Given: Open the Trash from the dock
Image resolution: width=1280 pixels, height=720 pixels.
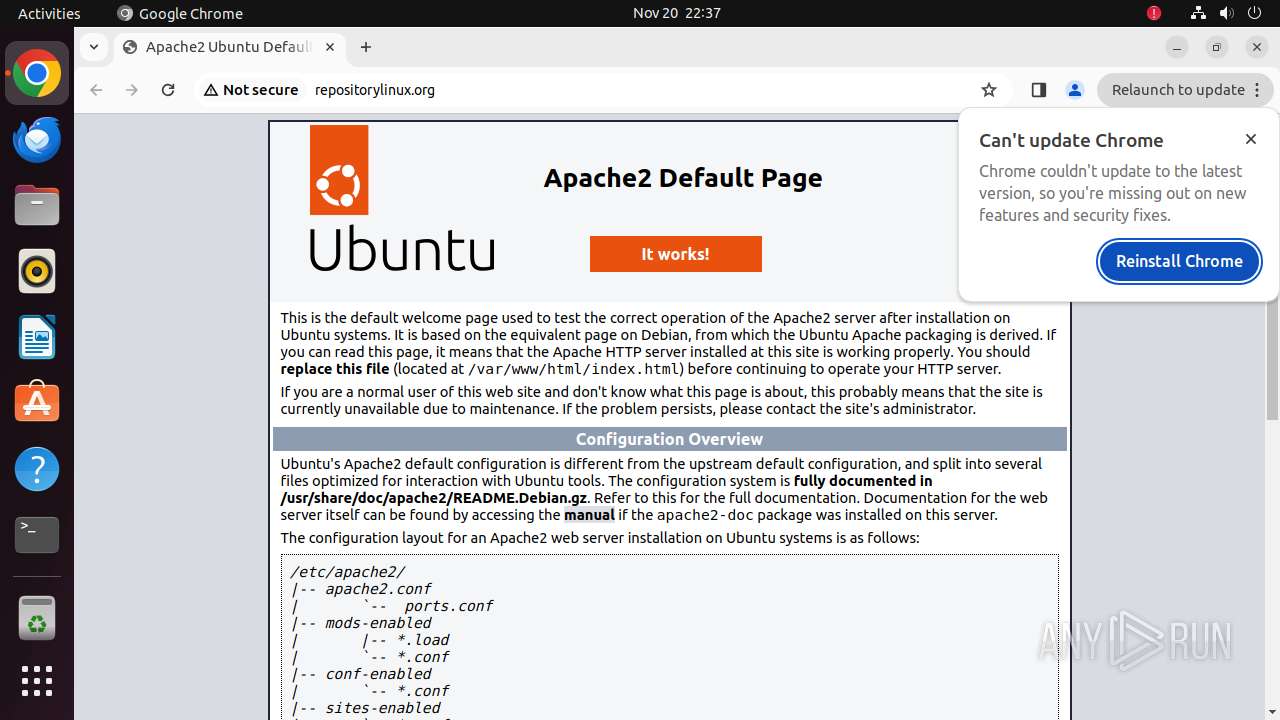Looking at the screenshot, I should (37, 617).
